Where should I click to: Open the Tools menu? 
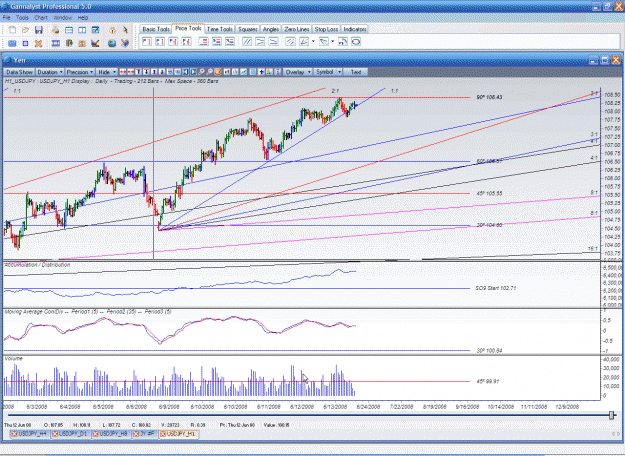click(22, 18)
